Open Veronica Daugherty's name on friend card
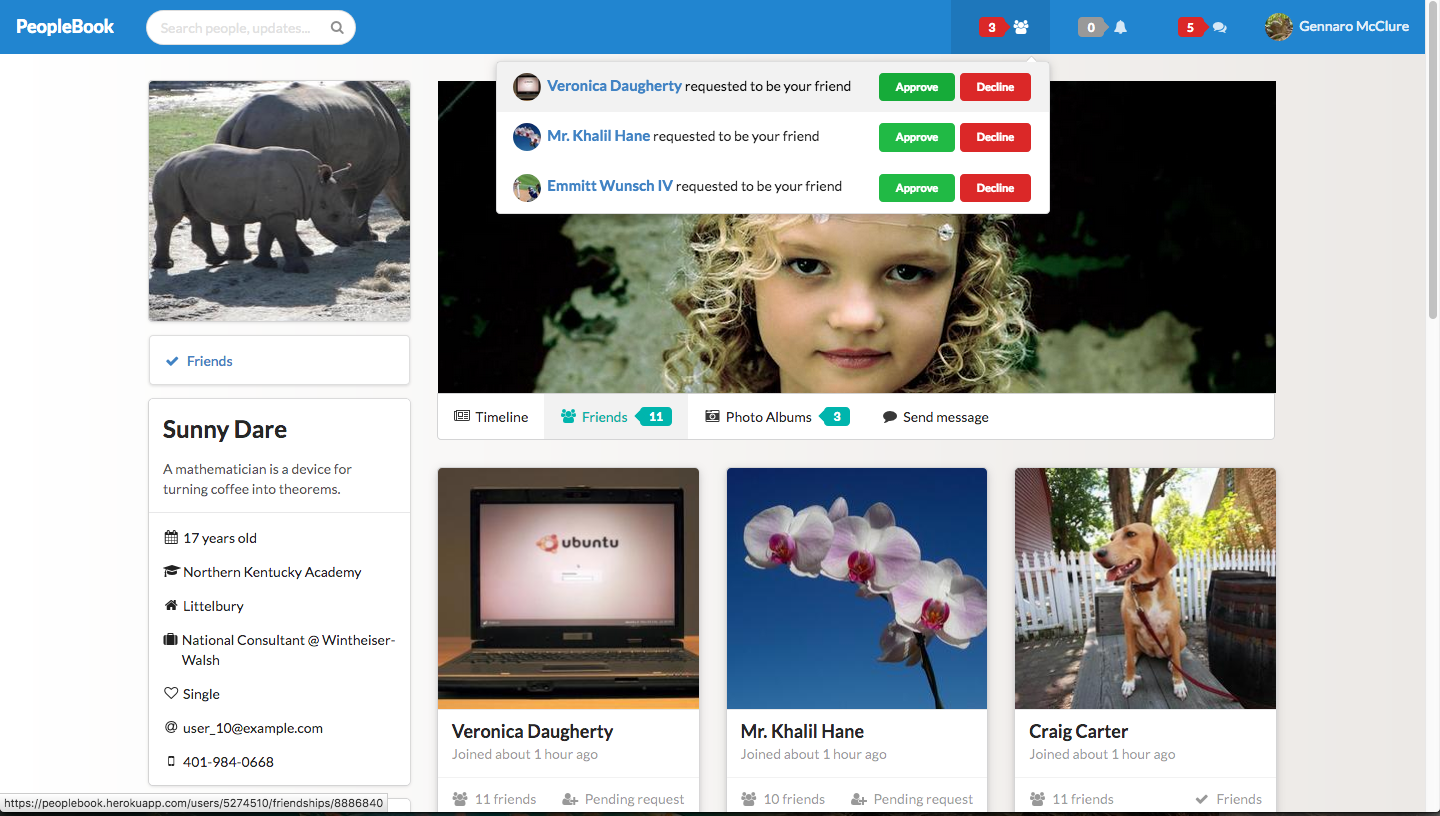The width and height of the screenshot is (1440, 816). (x=533, y=731)
